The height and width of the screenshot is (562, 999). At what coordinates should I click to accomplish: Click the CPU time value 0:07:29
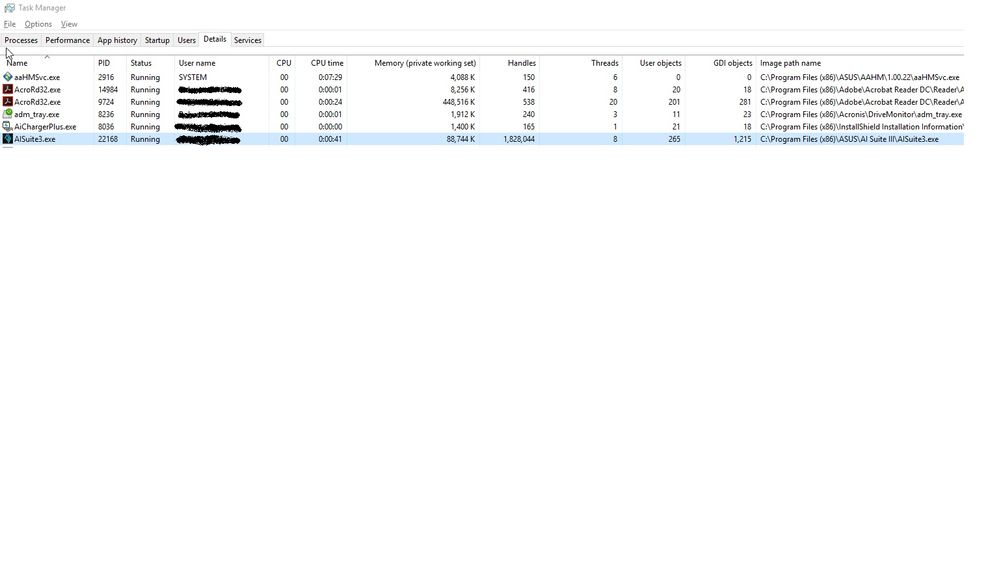click(x=330, y=77)
